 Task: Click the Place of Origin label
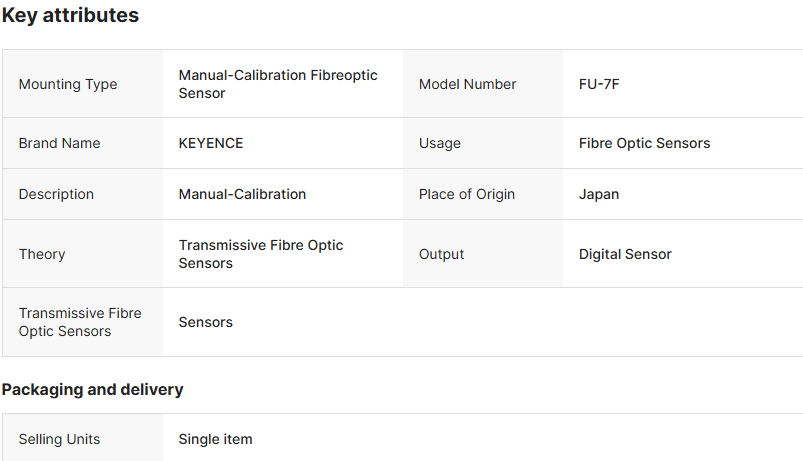[467, 194]
